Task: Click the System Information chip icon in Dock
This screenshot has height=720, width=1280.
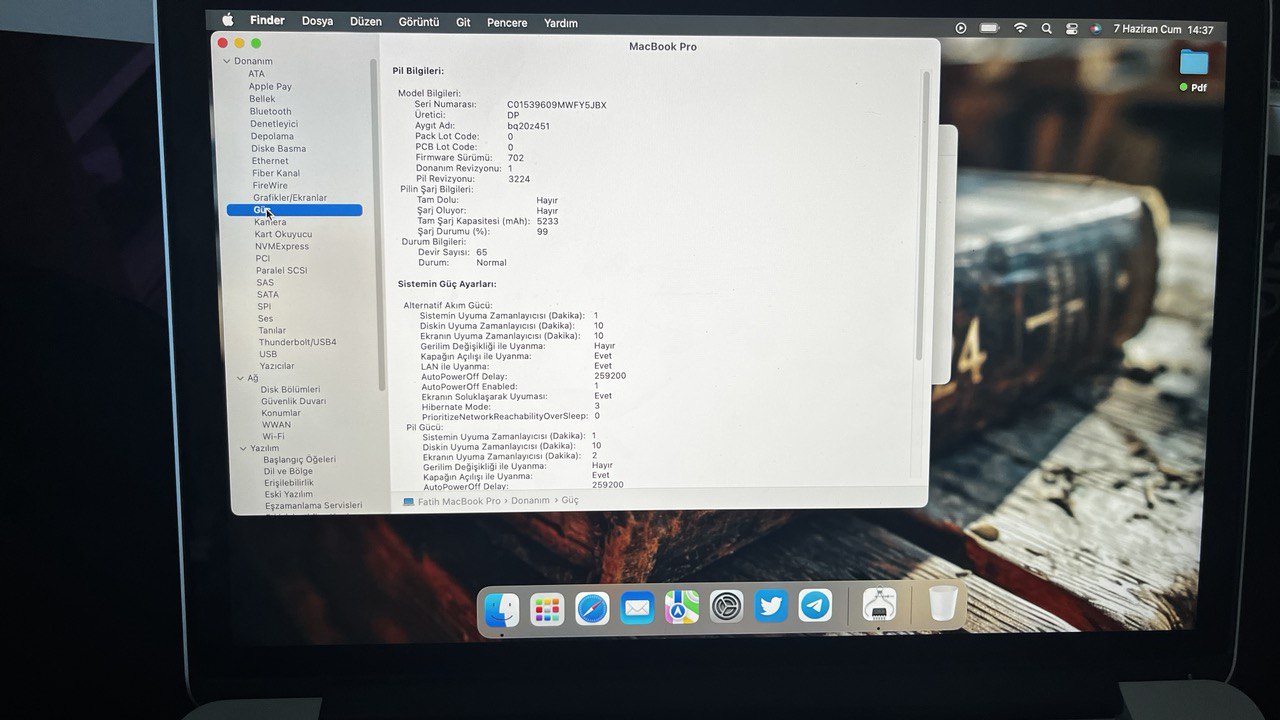Action: point(879,604)
